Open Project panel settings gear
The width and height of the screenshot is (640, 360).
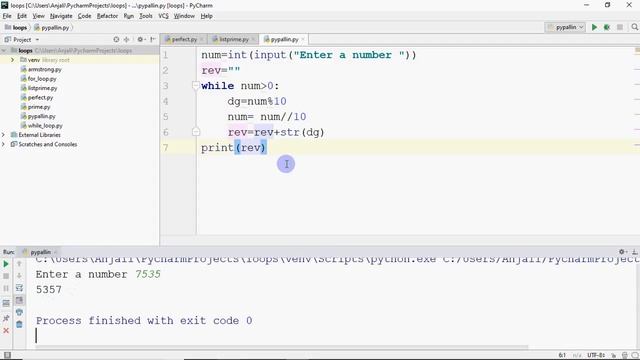(x=141, y=40)
